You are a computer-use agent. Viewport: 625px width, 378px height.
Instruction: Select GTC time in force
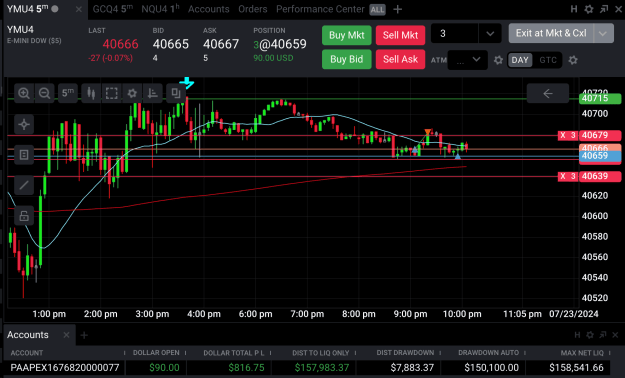click(548, 60)
